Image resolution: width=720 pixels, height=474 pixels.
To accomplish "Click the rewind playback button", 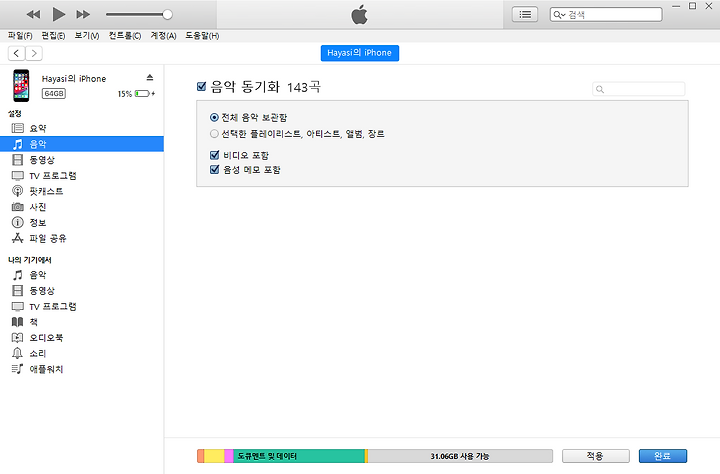I will click(x=33, y=15).
